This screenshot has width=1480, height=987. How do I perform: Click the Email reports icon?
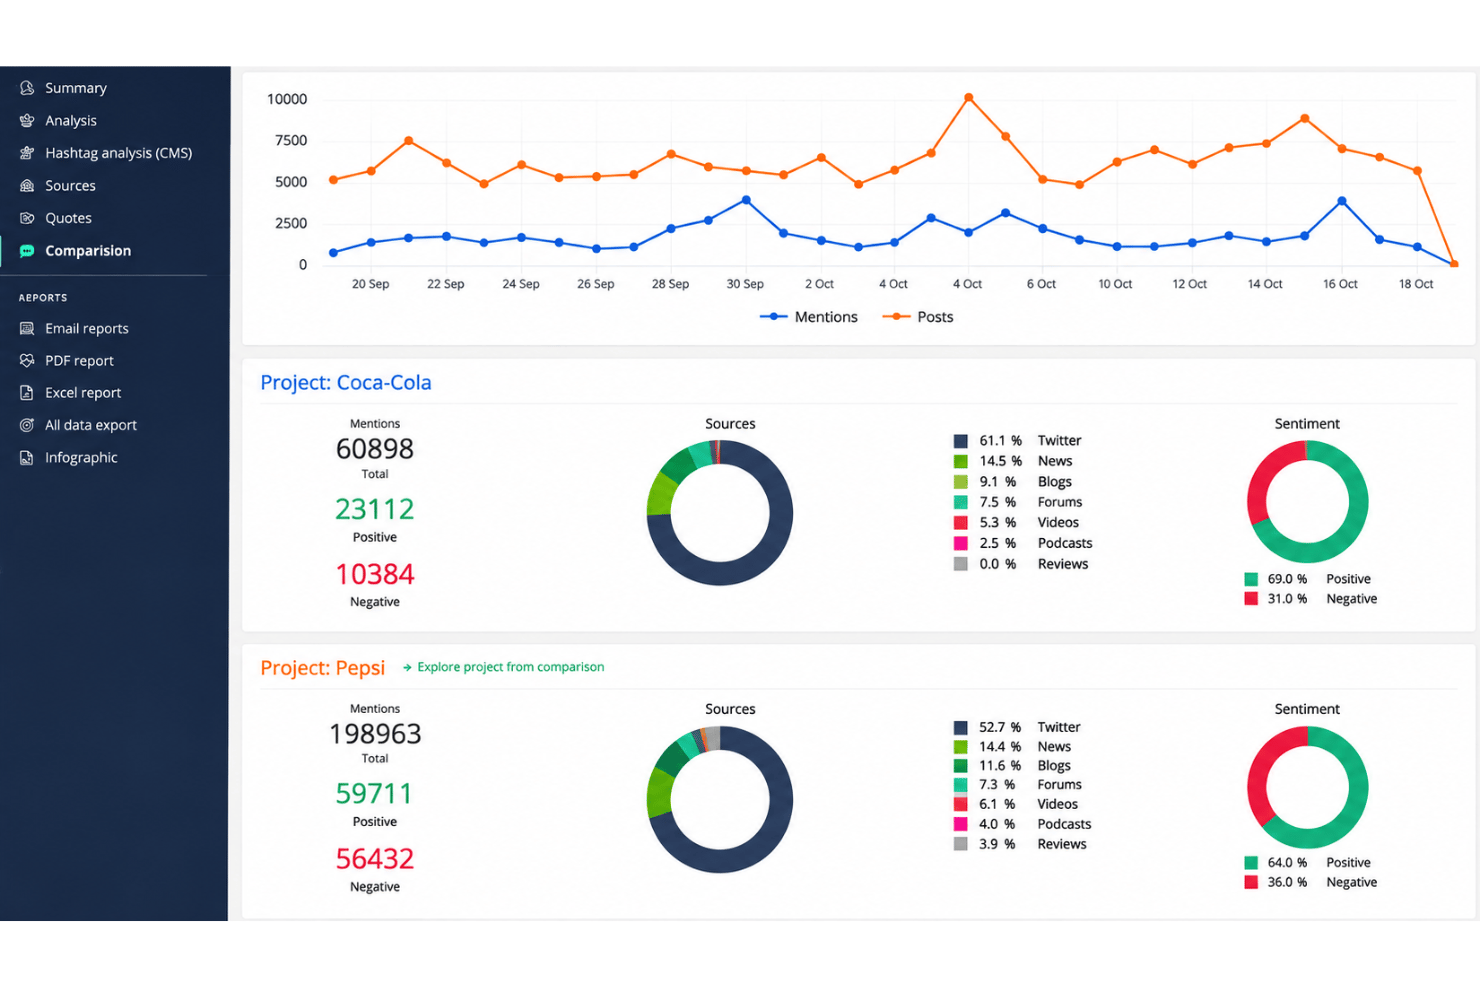click(27, 328)
